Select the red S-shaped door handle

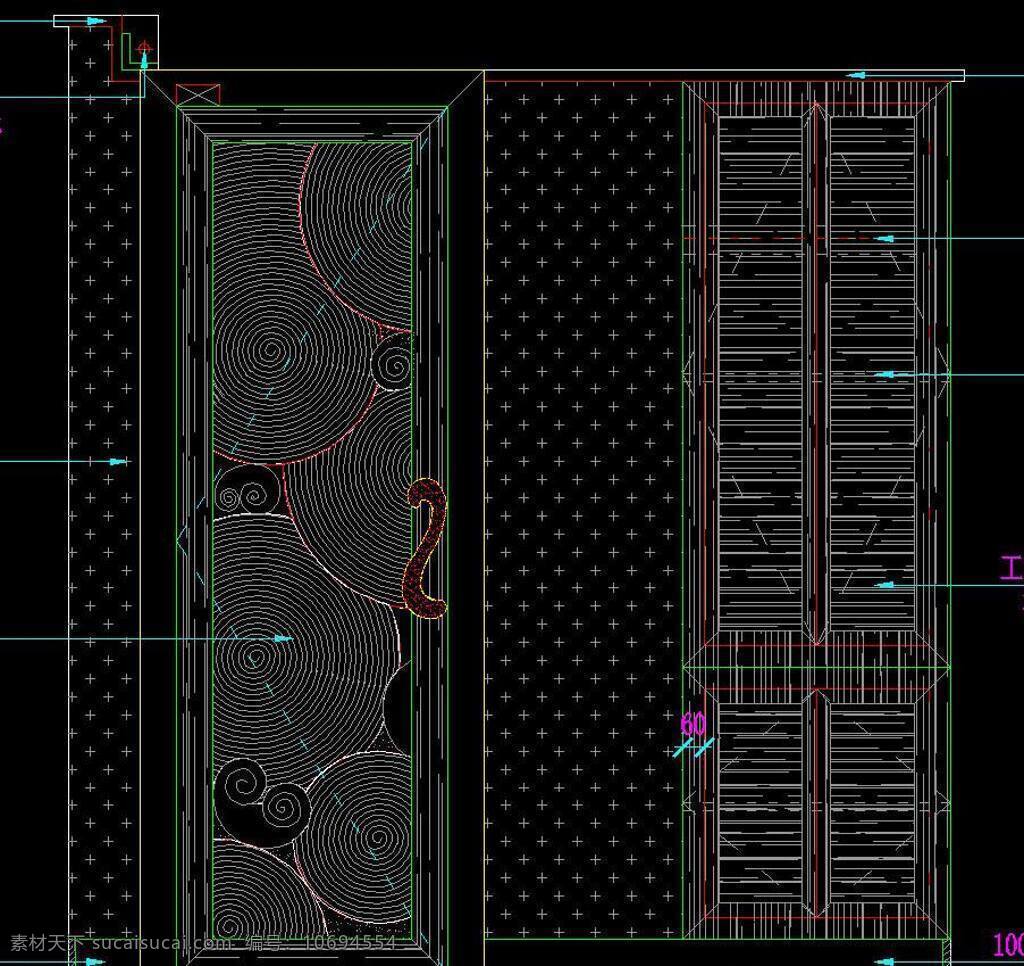coord(424,547)
